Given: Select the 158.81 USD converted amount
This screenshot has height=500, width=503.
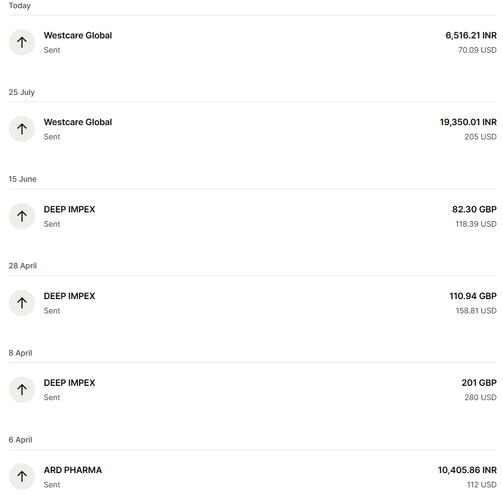Looking at the screenshot, I should pyautogui.click(x=476, y=311).
